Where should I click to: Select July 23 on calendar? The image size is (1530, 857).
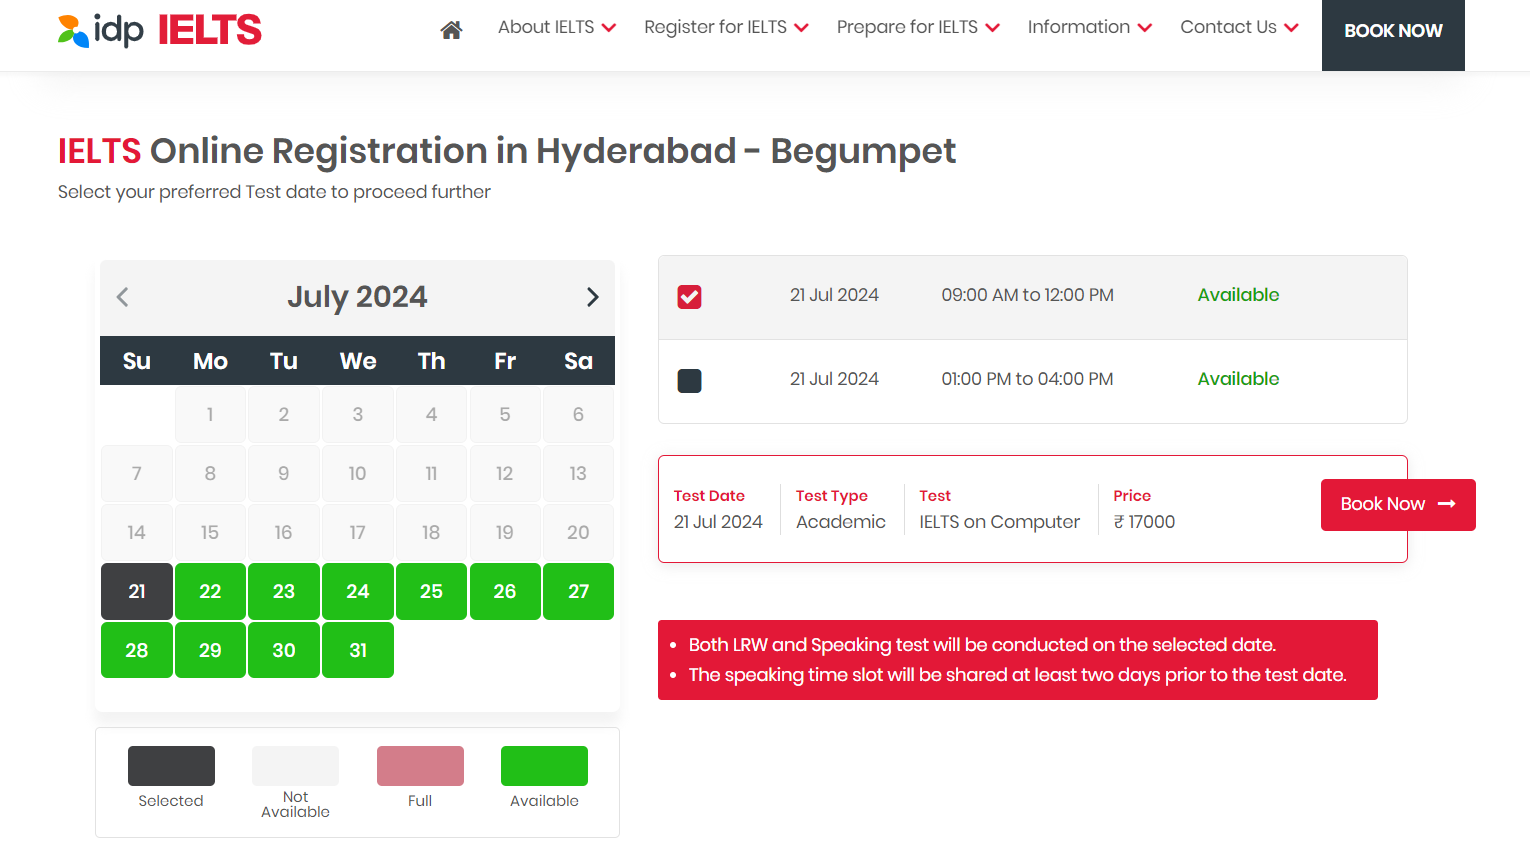(x=284, y=591)
